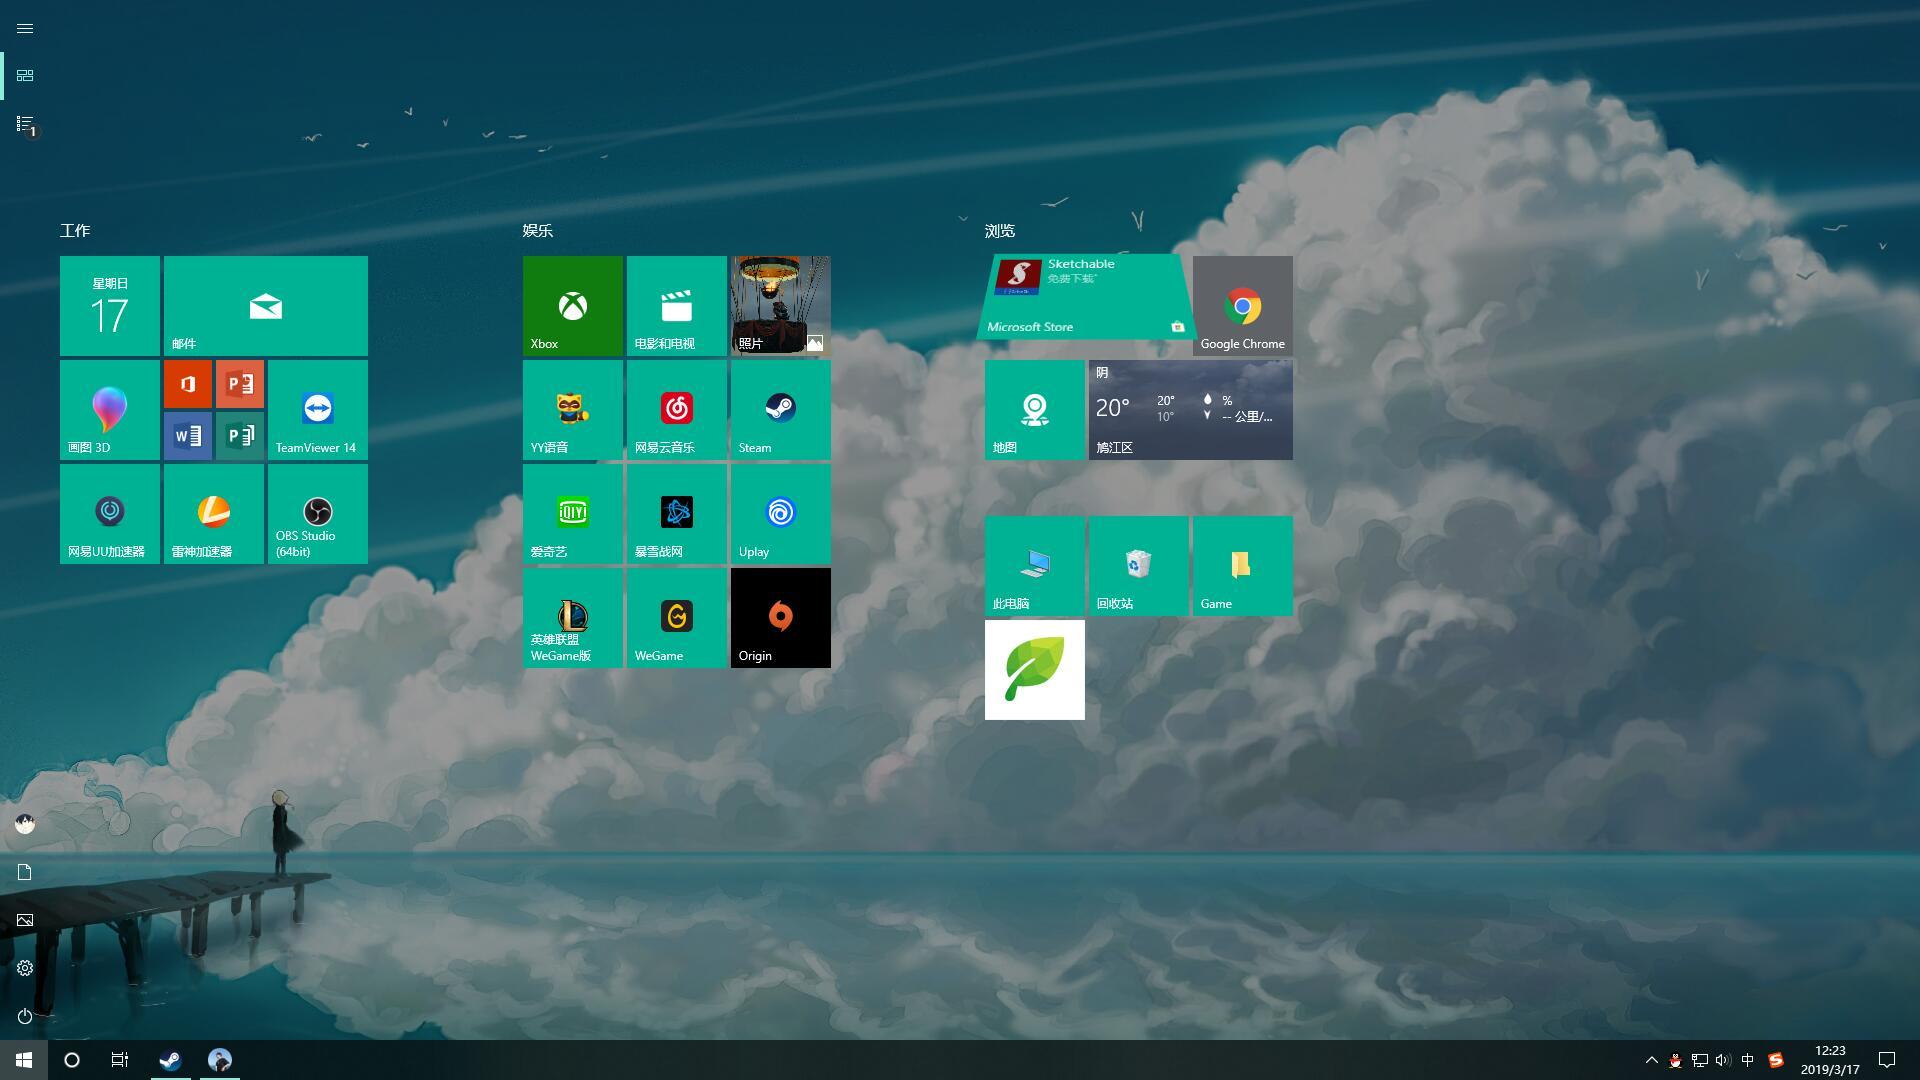Show hidden system tray icons
Viewport: 1920px width, 1080px height.
point(1651,1060)
